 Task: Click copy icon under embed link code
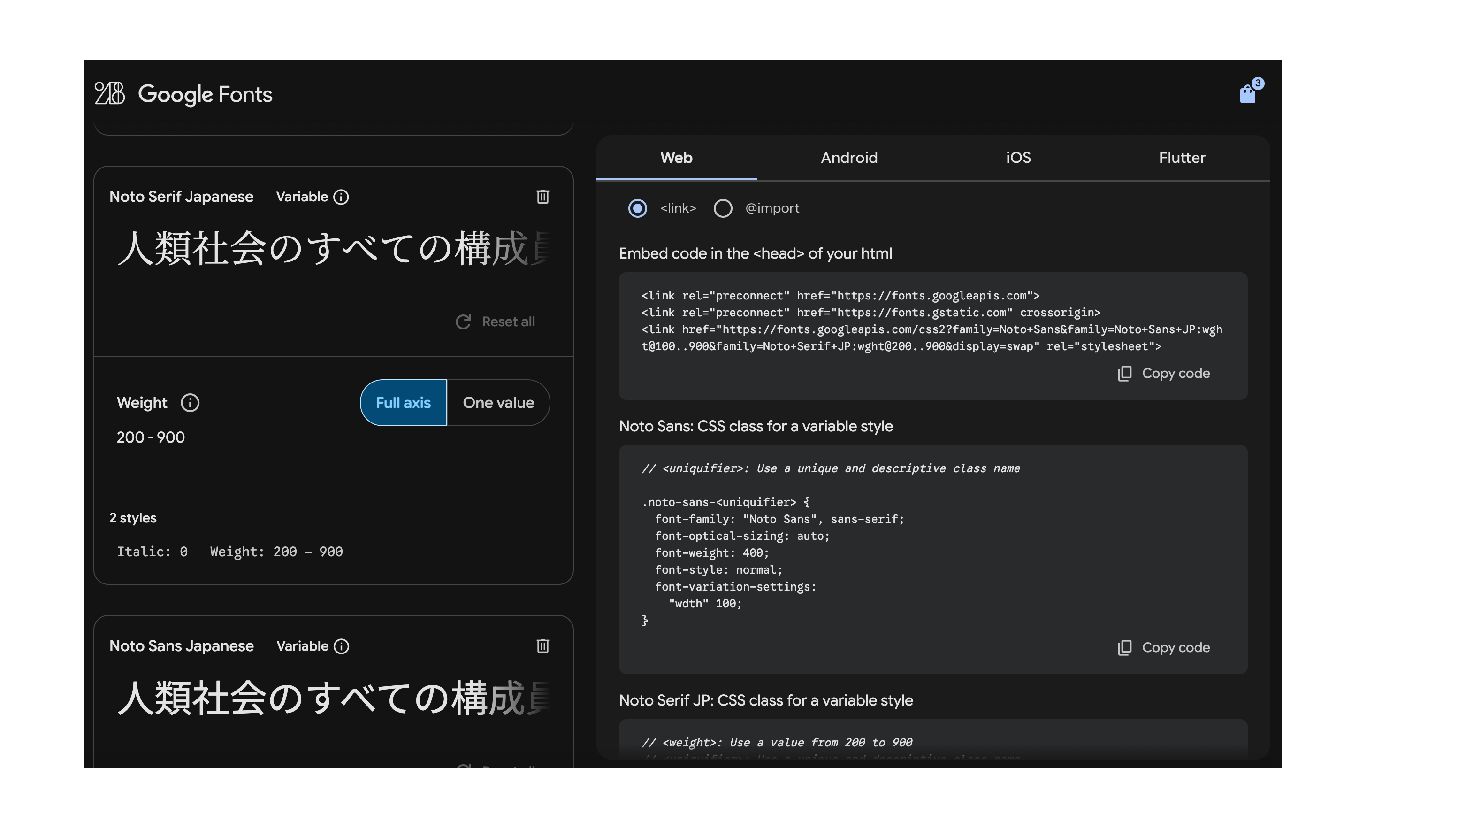coord(1125,374)
